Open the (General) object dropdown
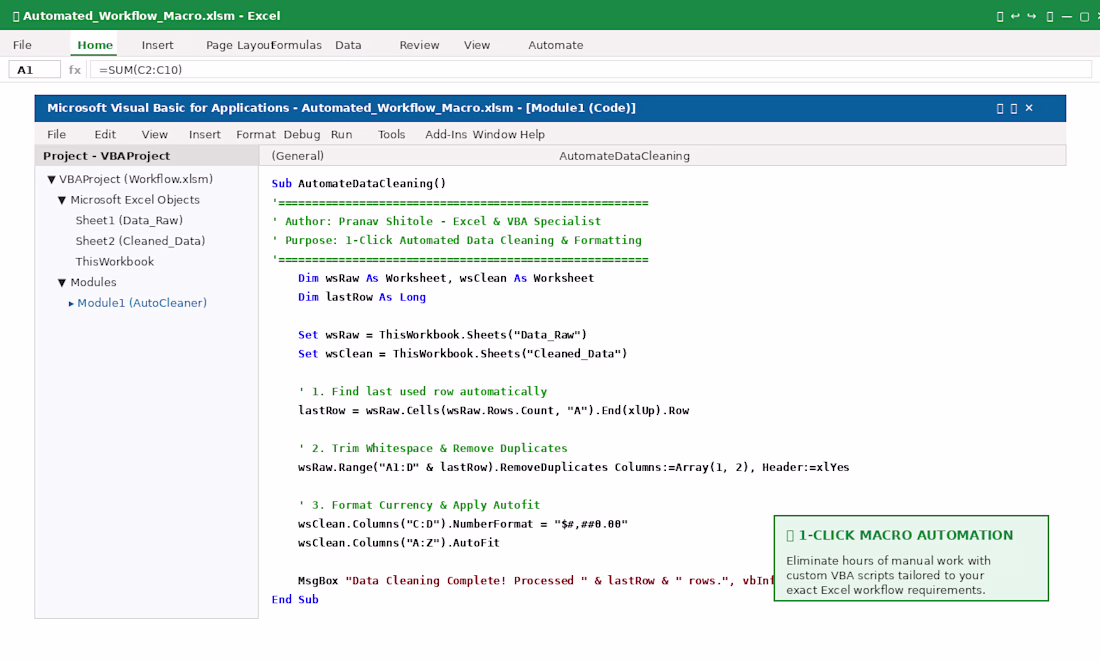Screen dimensions: 1100x661 [297, 156]
